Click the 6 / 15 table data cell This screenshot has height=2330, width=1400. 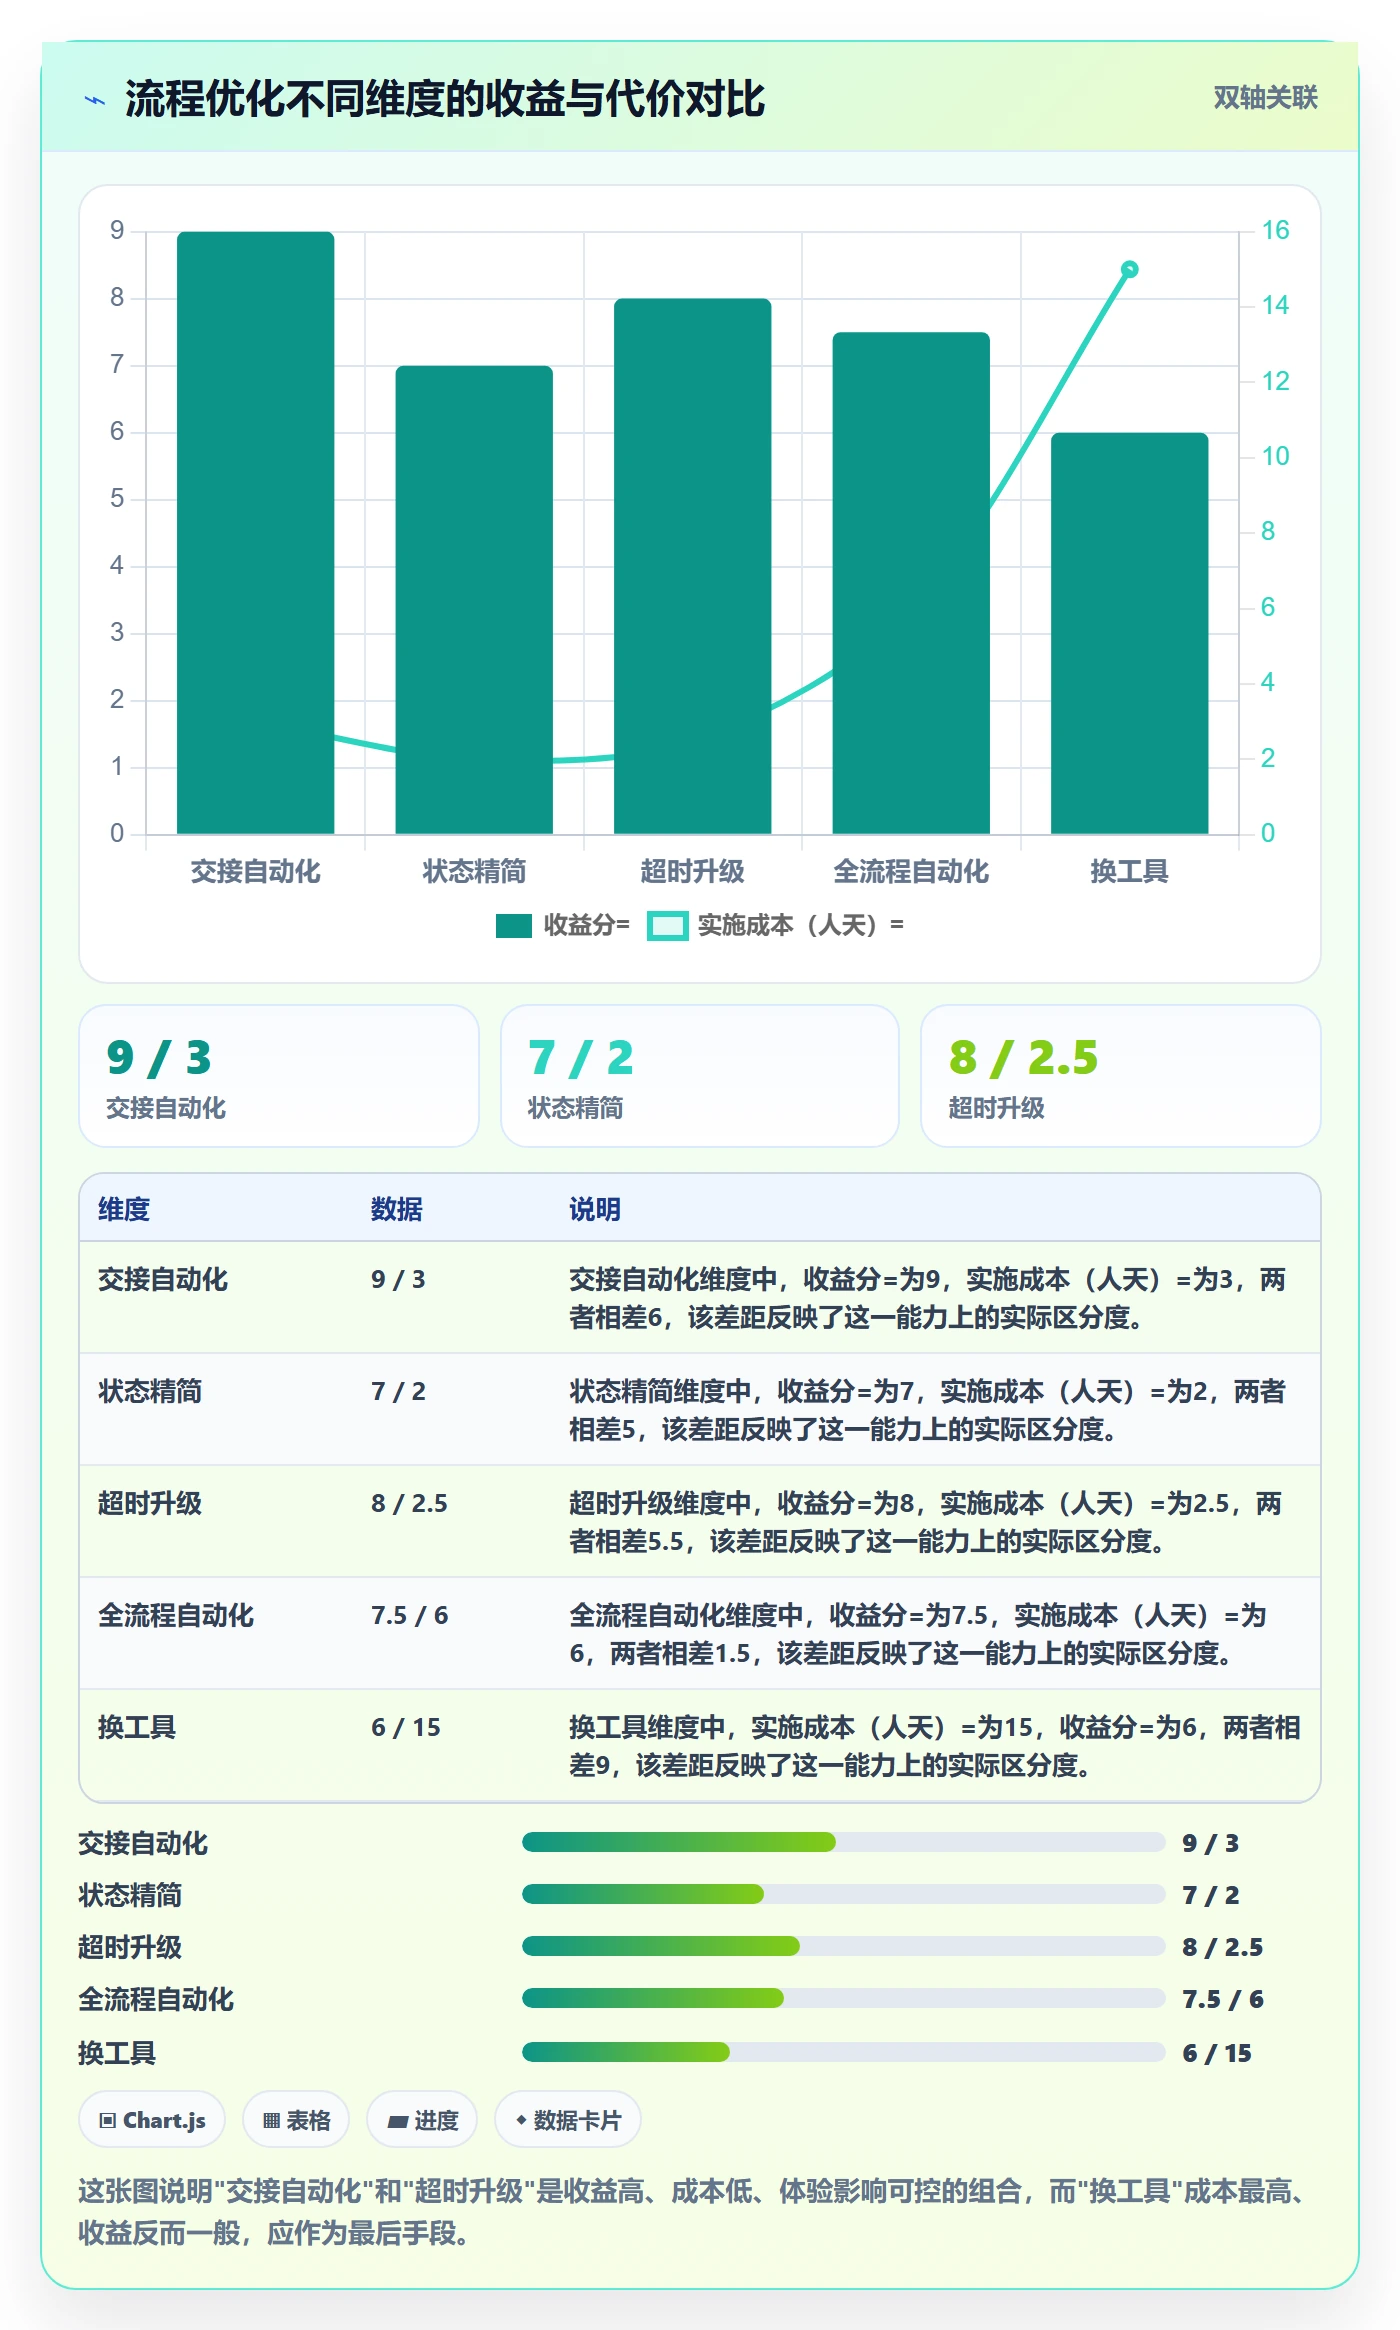coord(406,1727)
